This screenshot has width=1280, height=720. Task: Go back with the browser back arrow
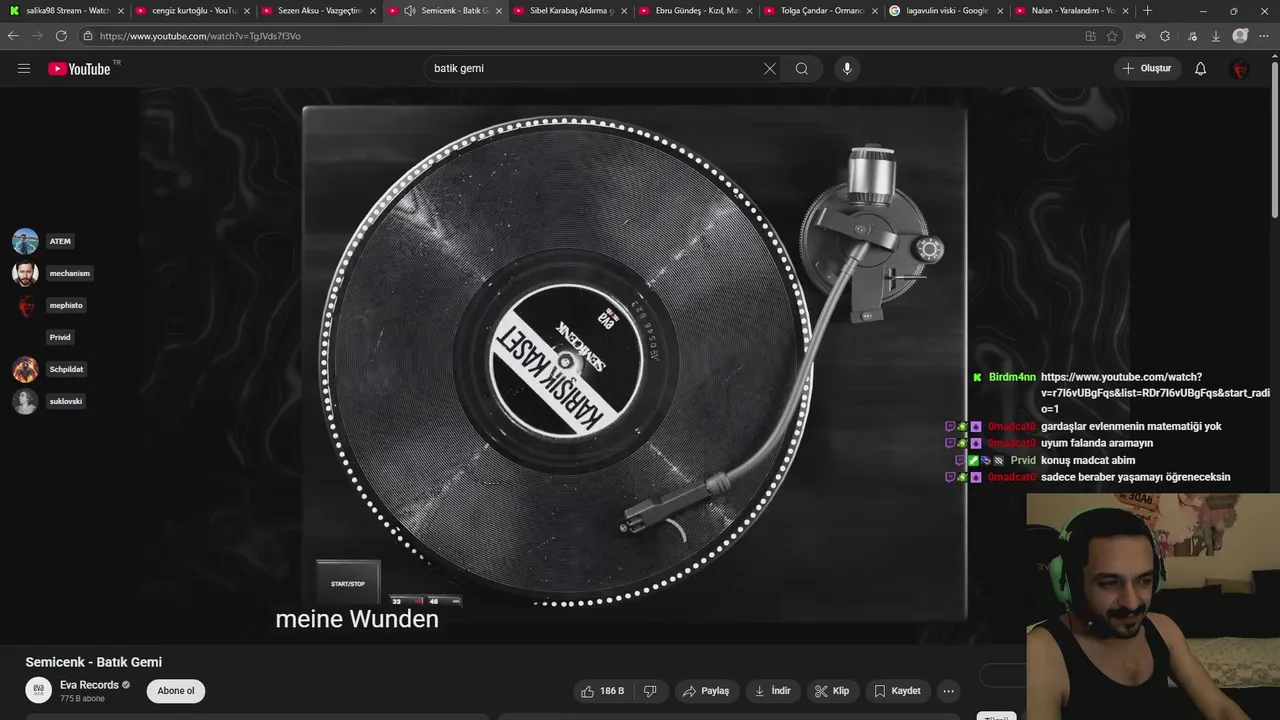tap(13, 36)
